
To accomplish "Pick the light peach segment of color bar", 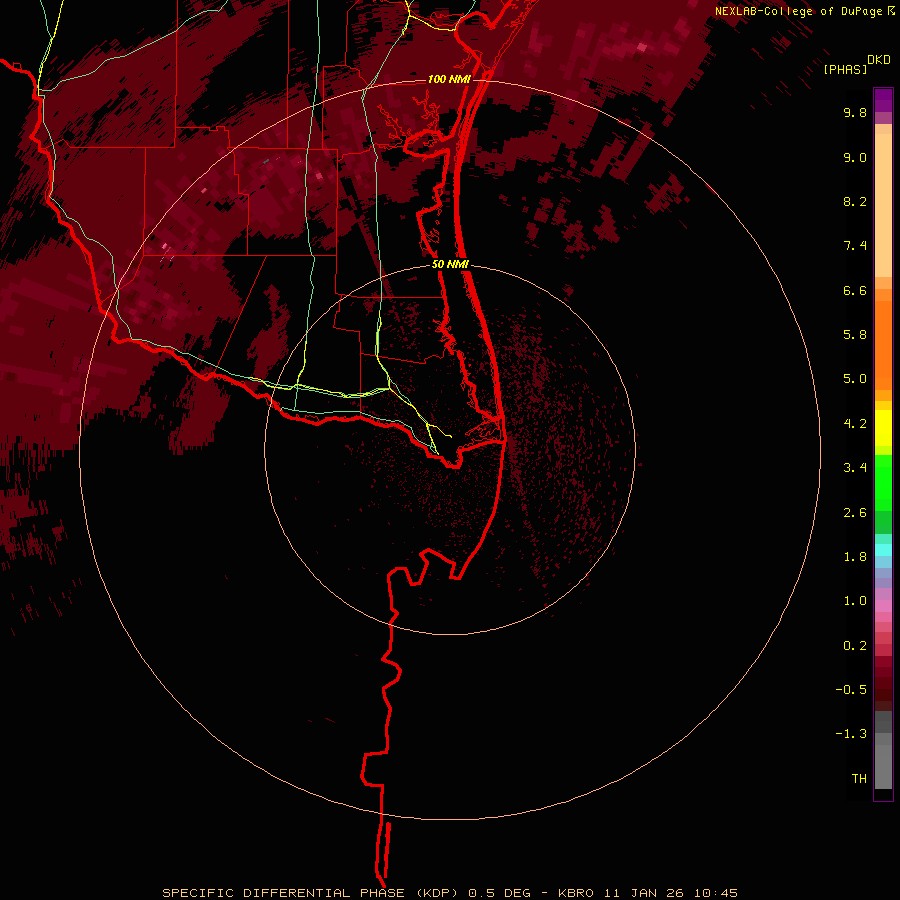I will (x=883, y=205).
